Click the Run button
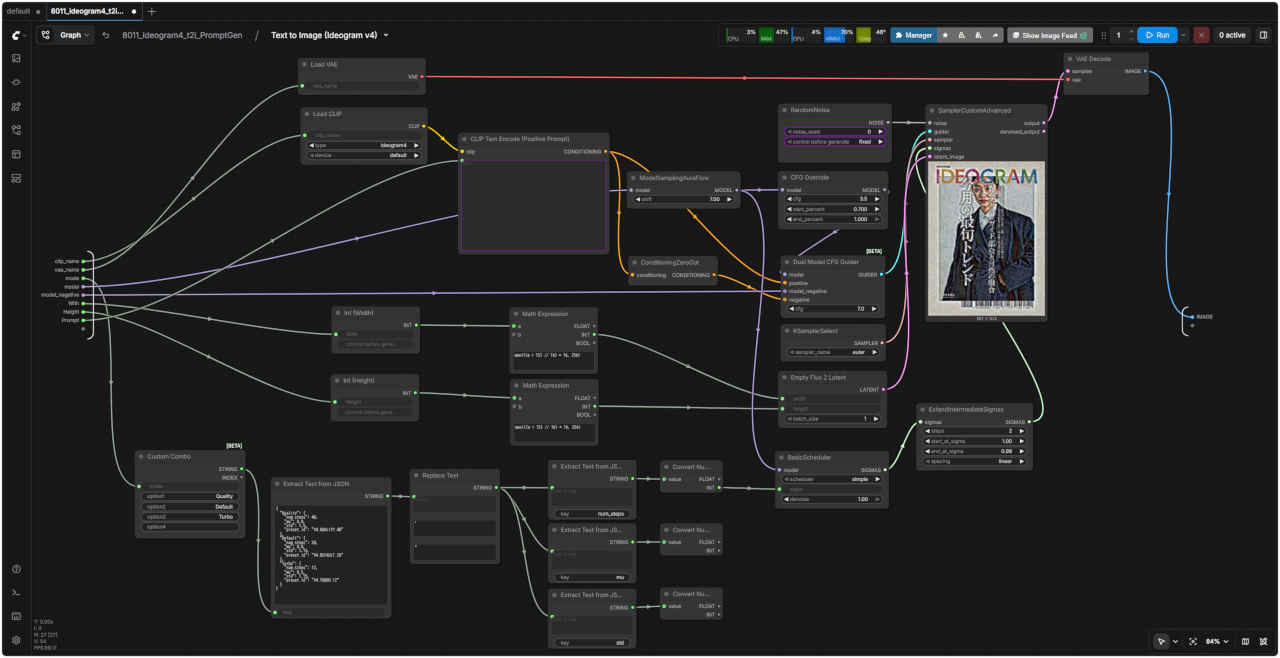Viewport: 1280px width, 658px height. [x=1157, y=35]
